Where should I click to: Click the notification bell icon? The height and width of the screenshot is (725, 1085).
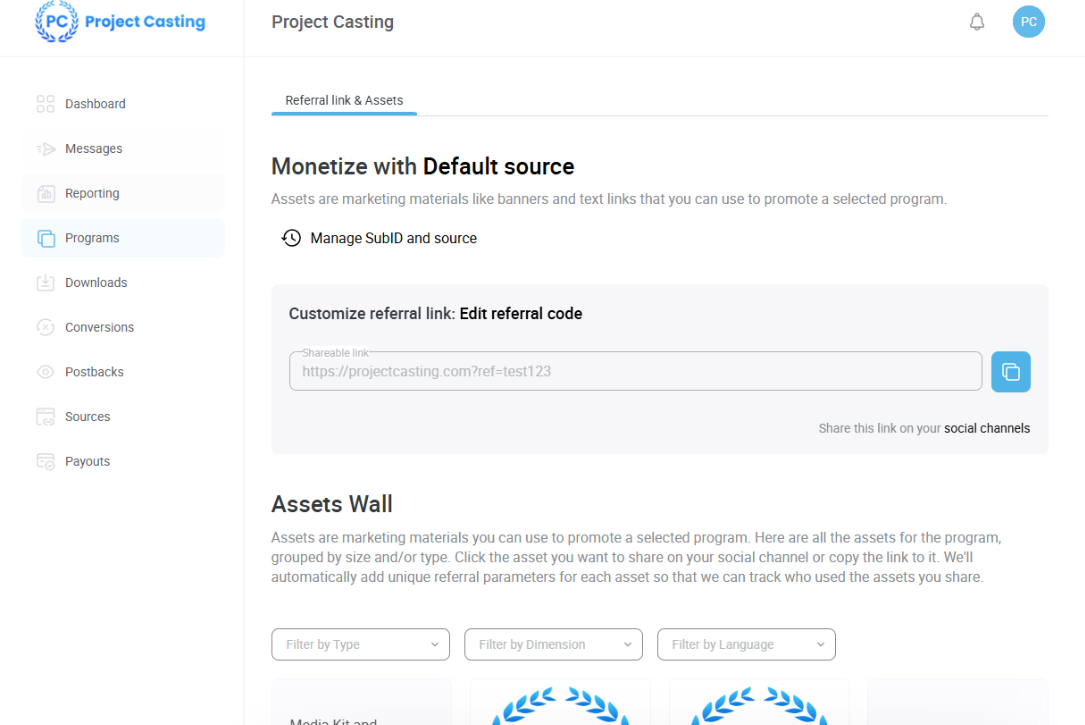point(977,22)
